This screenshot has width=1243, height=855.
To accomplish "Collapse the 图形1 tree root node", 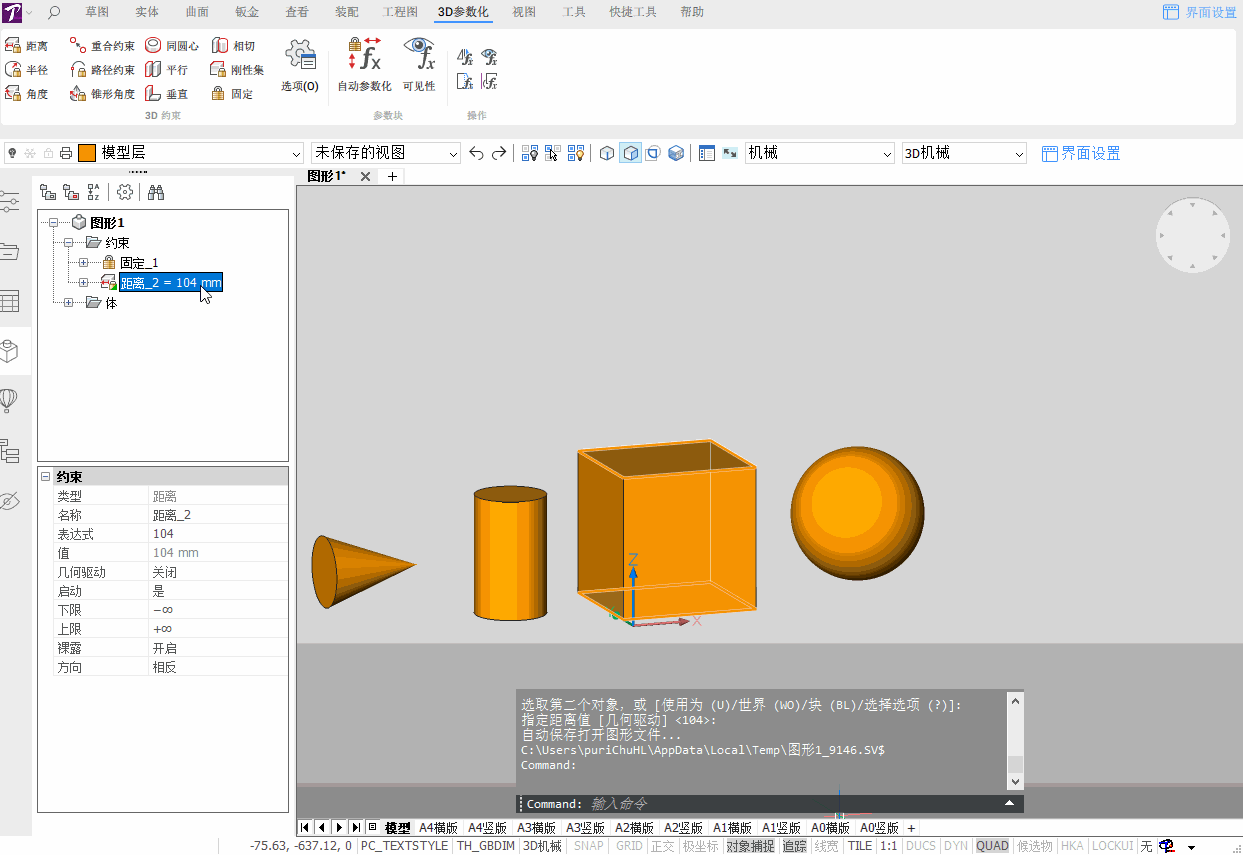I will point(54,223).
